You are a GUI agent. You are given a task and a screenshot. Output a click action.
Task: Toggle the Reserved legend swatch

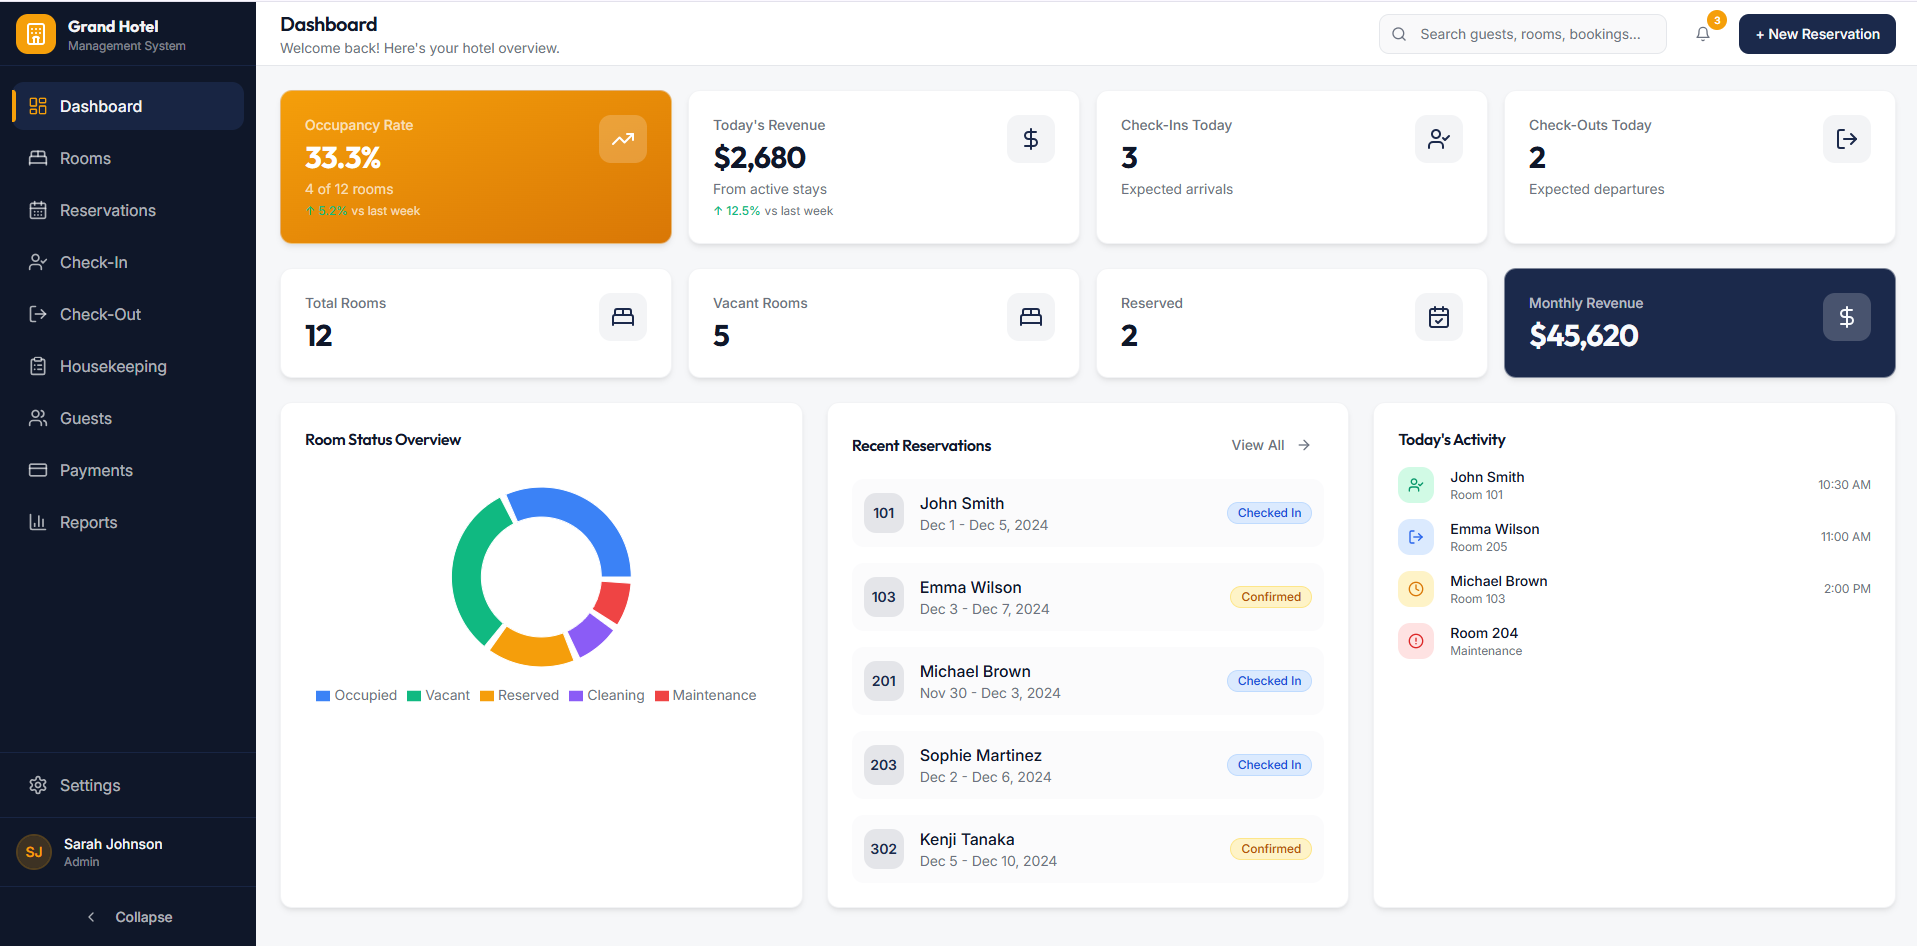click(487, 696)
